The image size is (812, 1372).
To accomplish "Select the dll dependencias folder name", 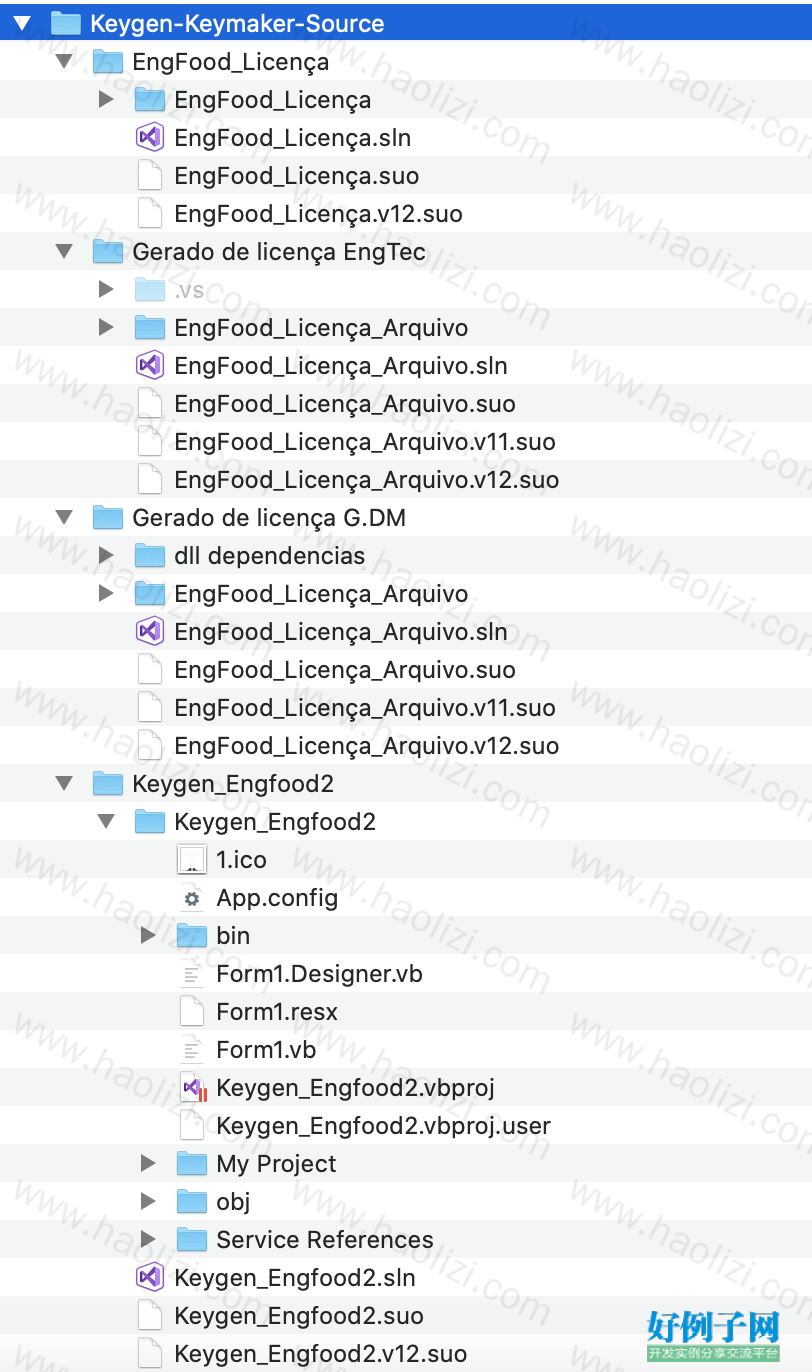I will [270, 556].
